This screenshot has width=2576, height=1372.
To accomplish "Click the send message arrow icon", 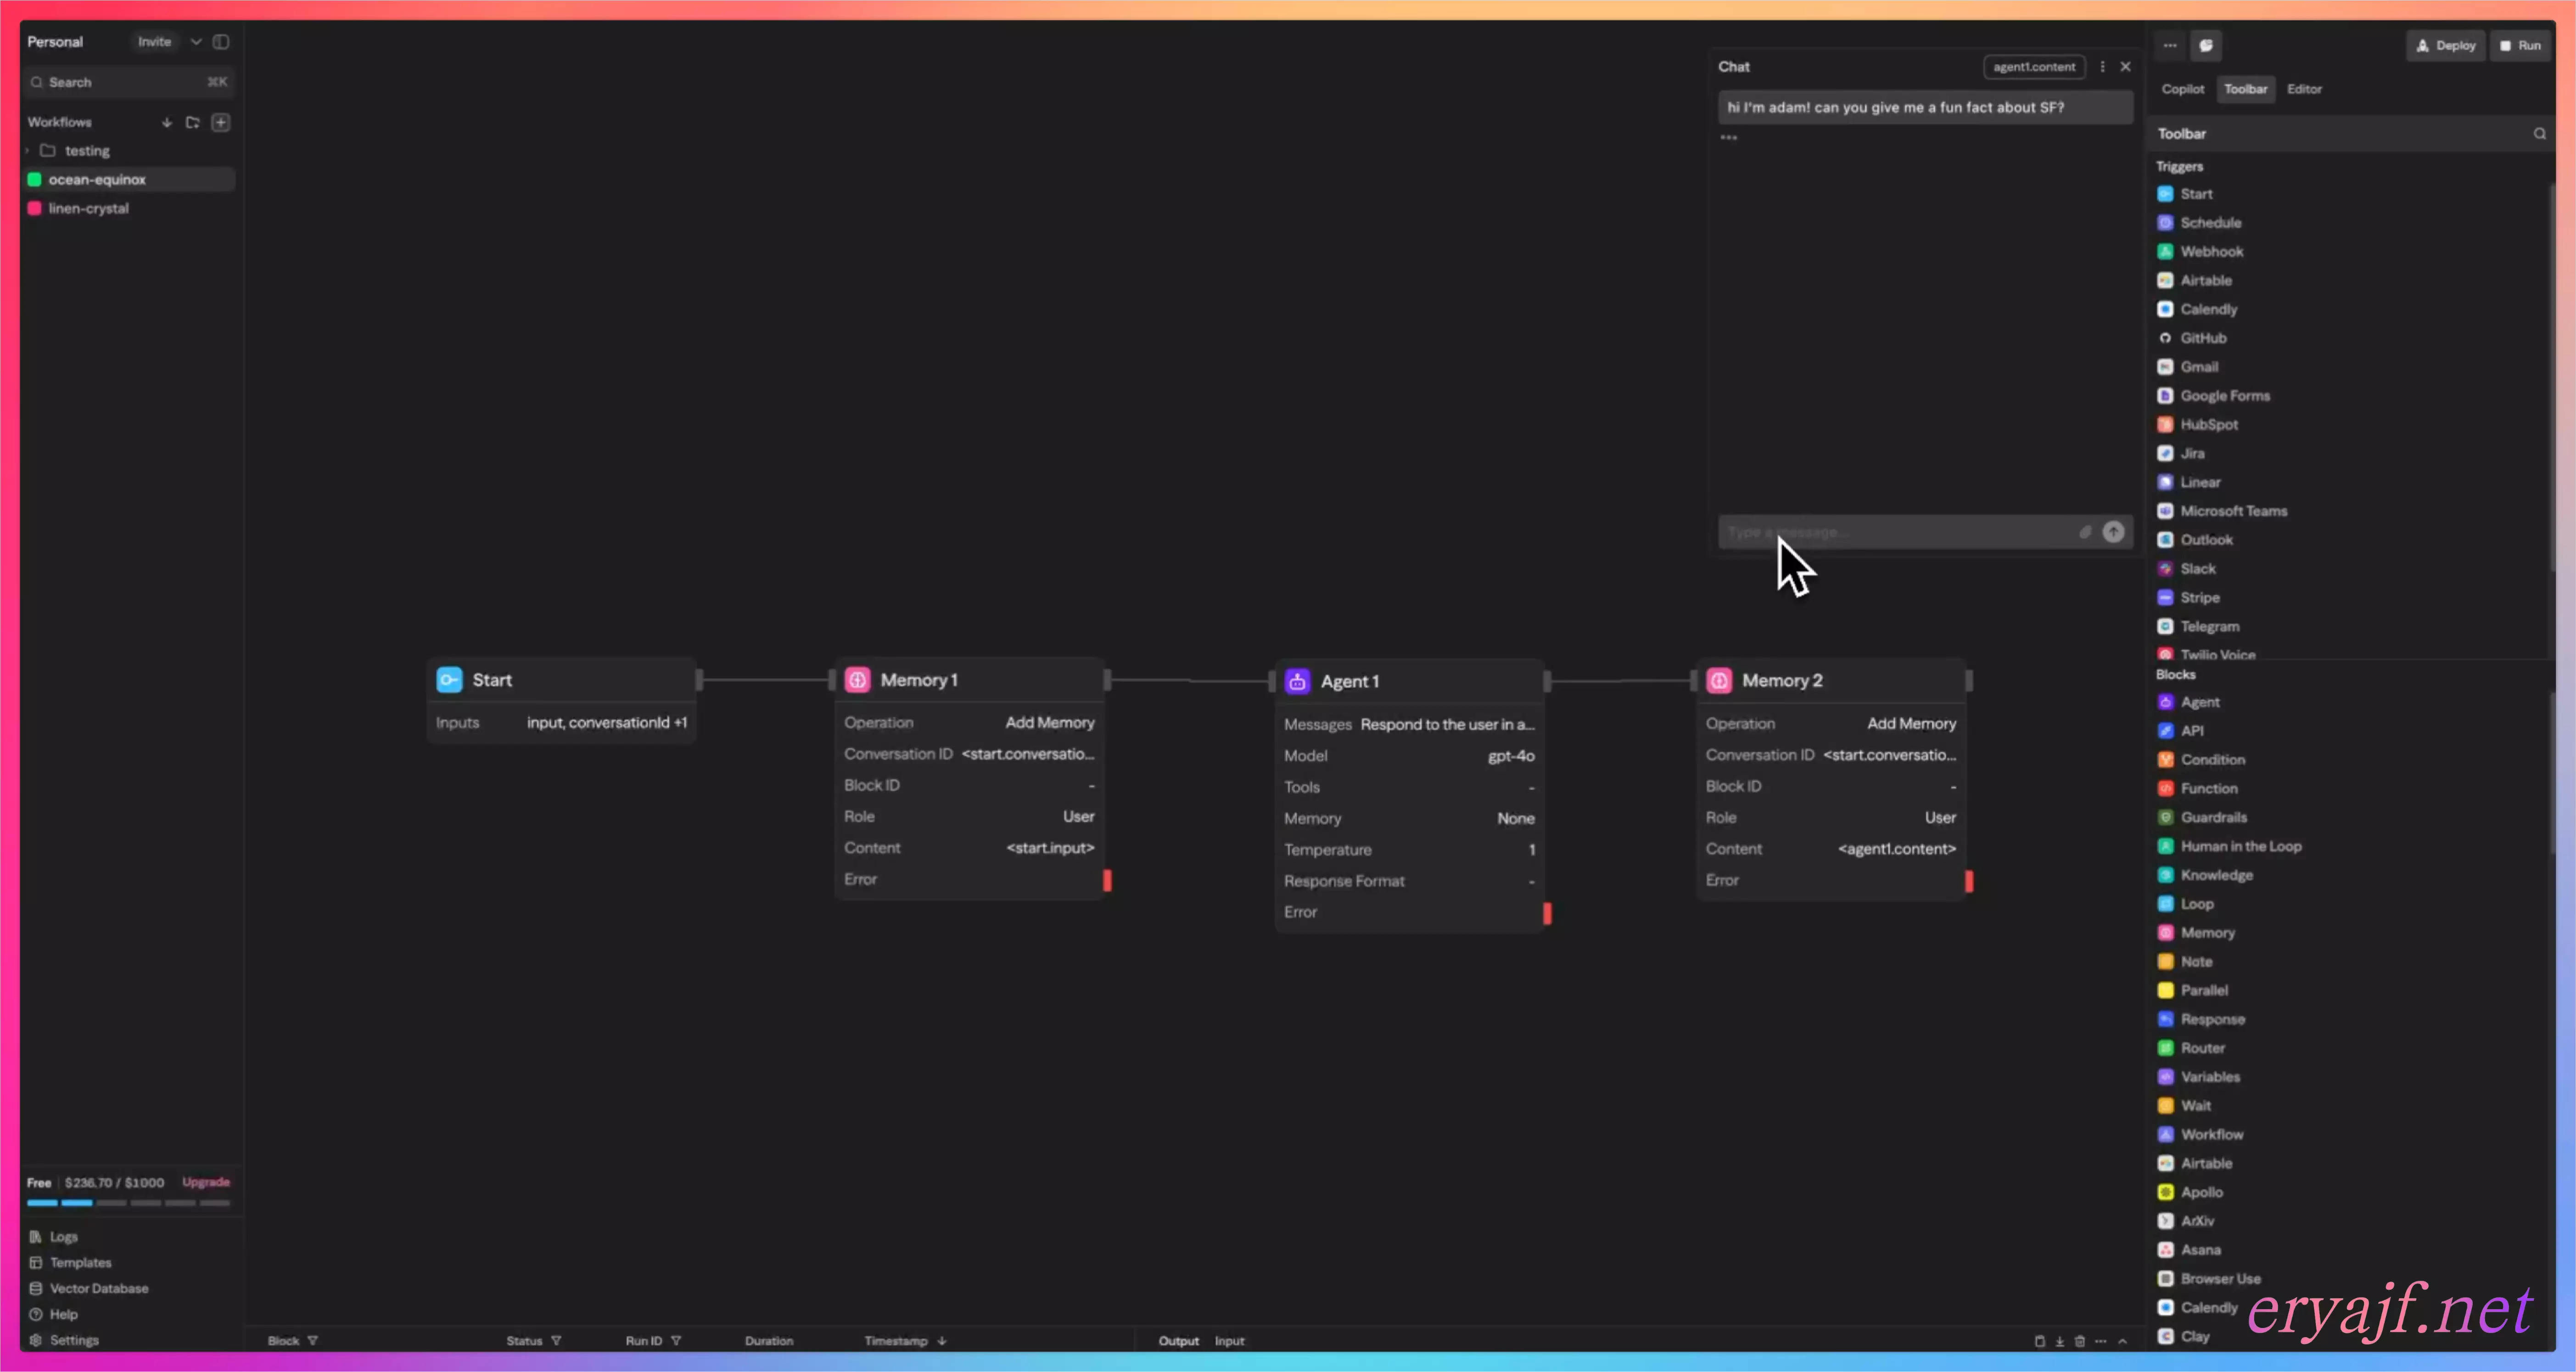I will tap(2113, 532).
